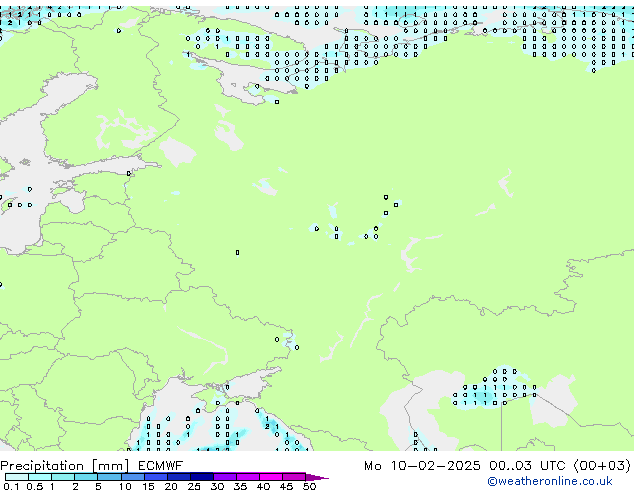Screen dimensions: 634x490
Task: Open the weatheronline.co.uk copyright link
Action: tap(550, 481)
